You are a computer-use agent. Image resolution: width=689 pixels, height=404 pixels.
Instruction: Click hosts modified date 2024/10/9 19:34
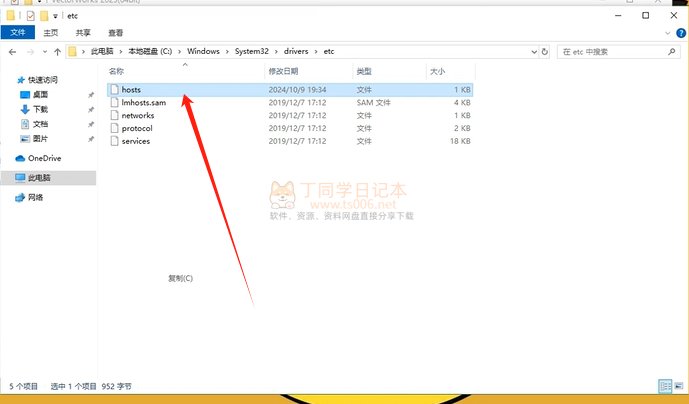coord(297,90)
